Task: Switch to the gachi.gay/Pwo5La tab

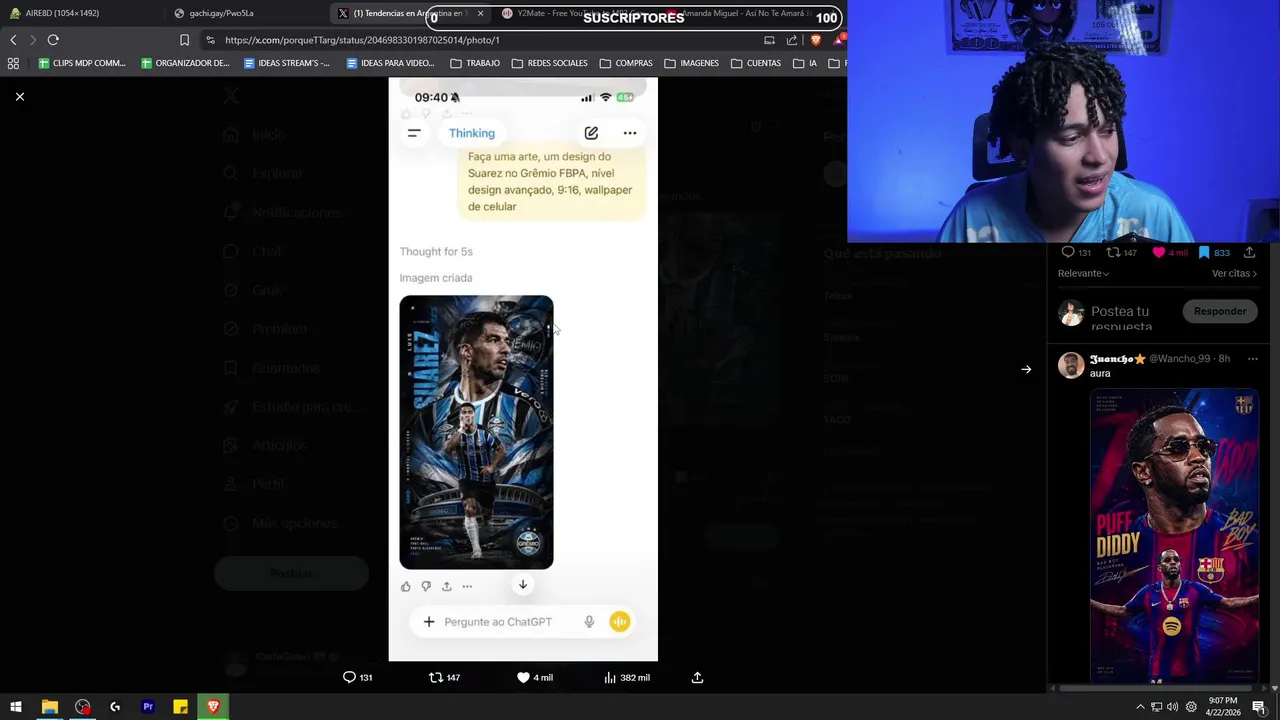Action: (245, 13)
